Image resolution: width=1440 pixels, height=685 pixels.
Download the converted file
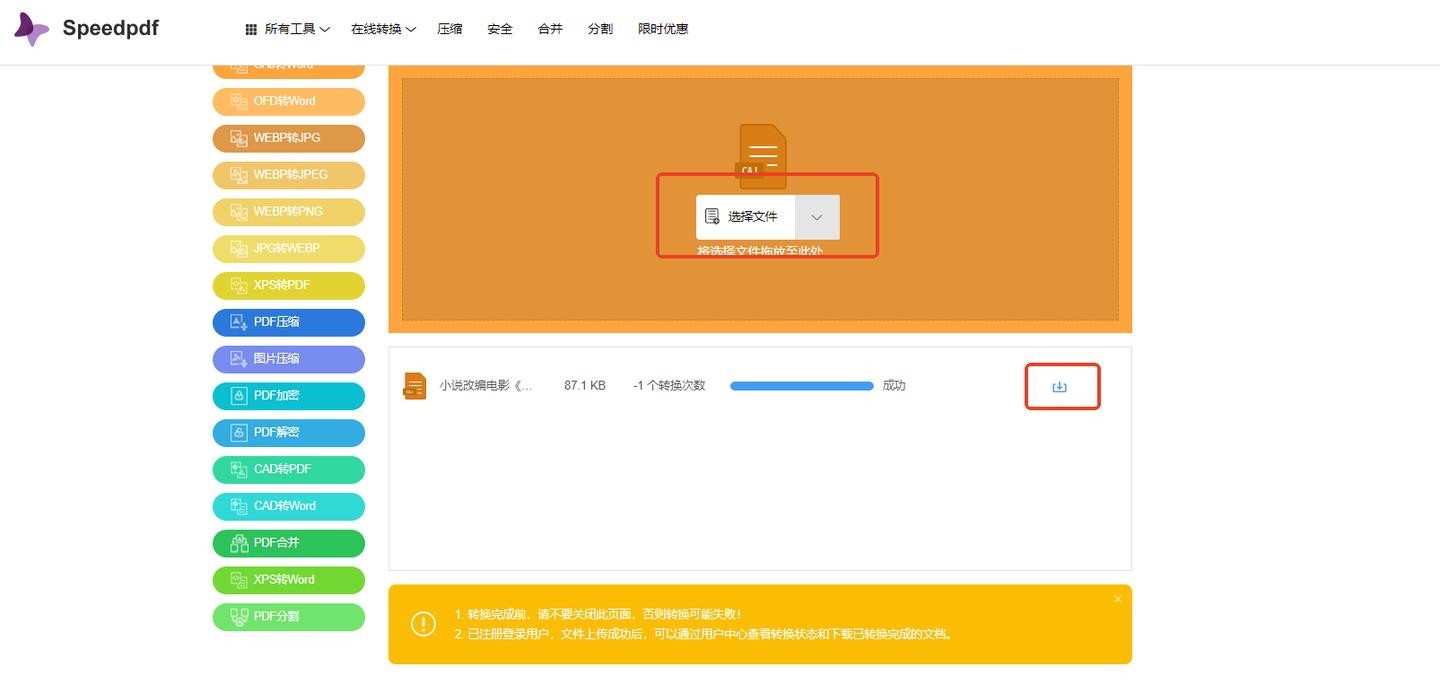tap(1060, 387)
